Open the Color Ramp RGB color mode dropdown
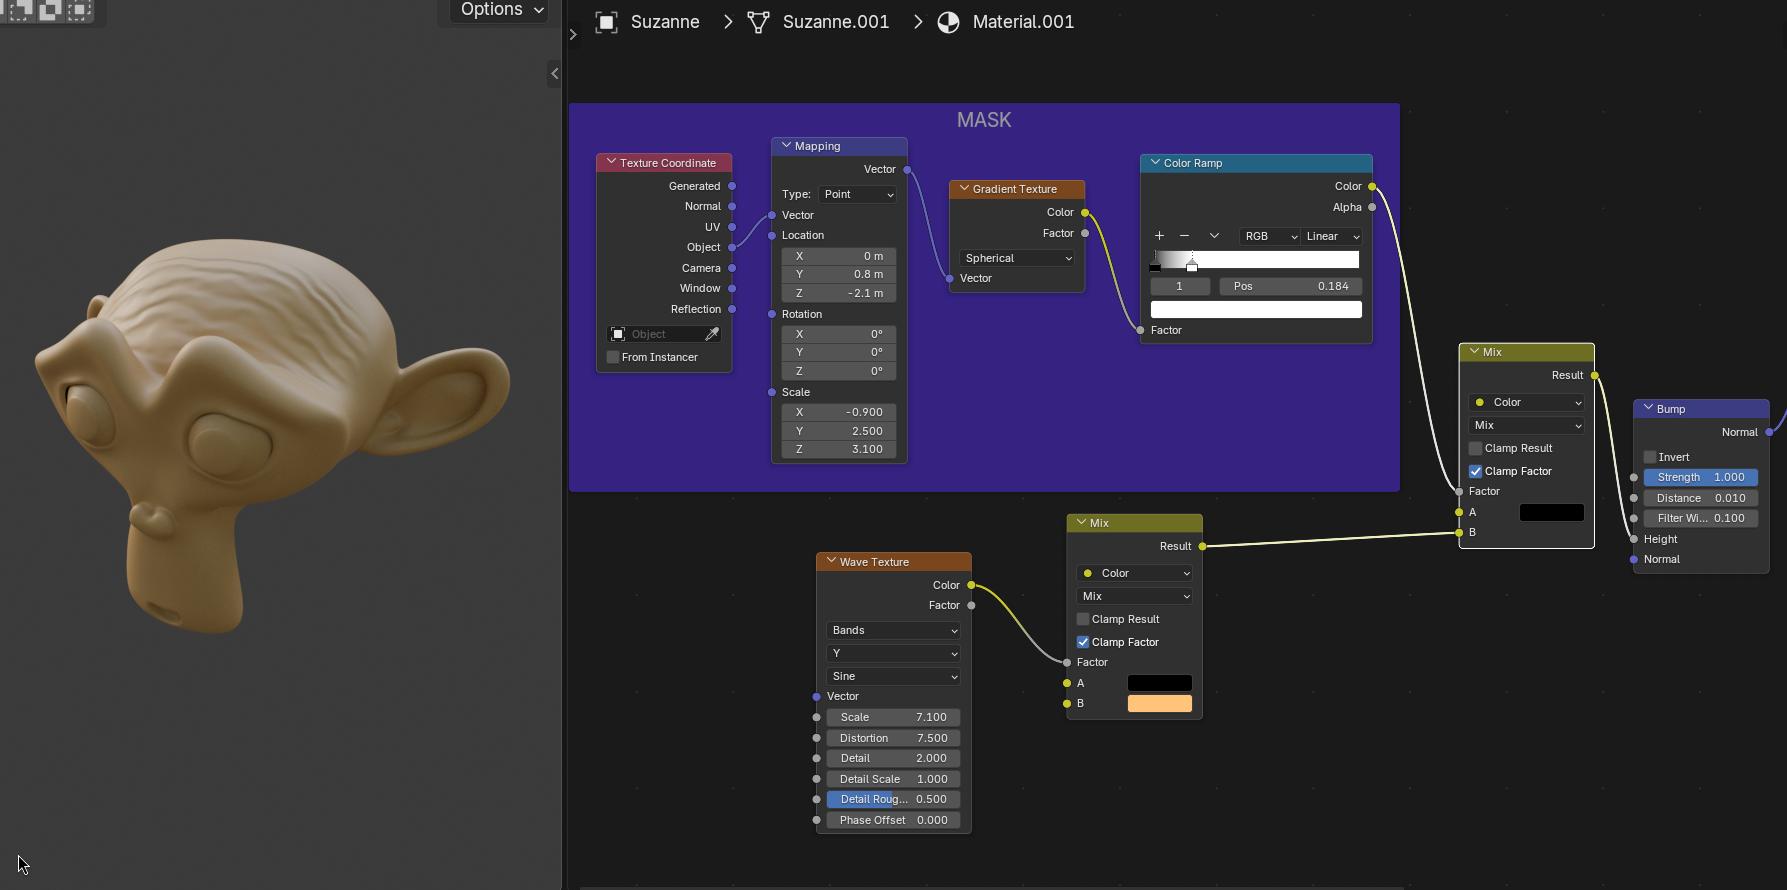1787x890 pixels. pyautogui.click(x=1269, y=236)
